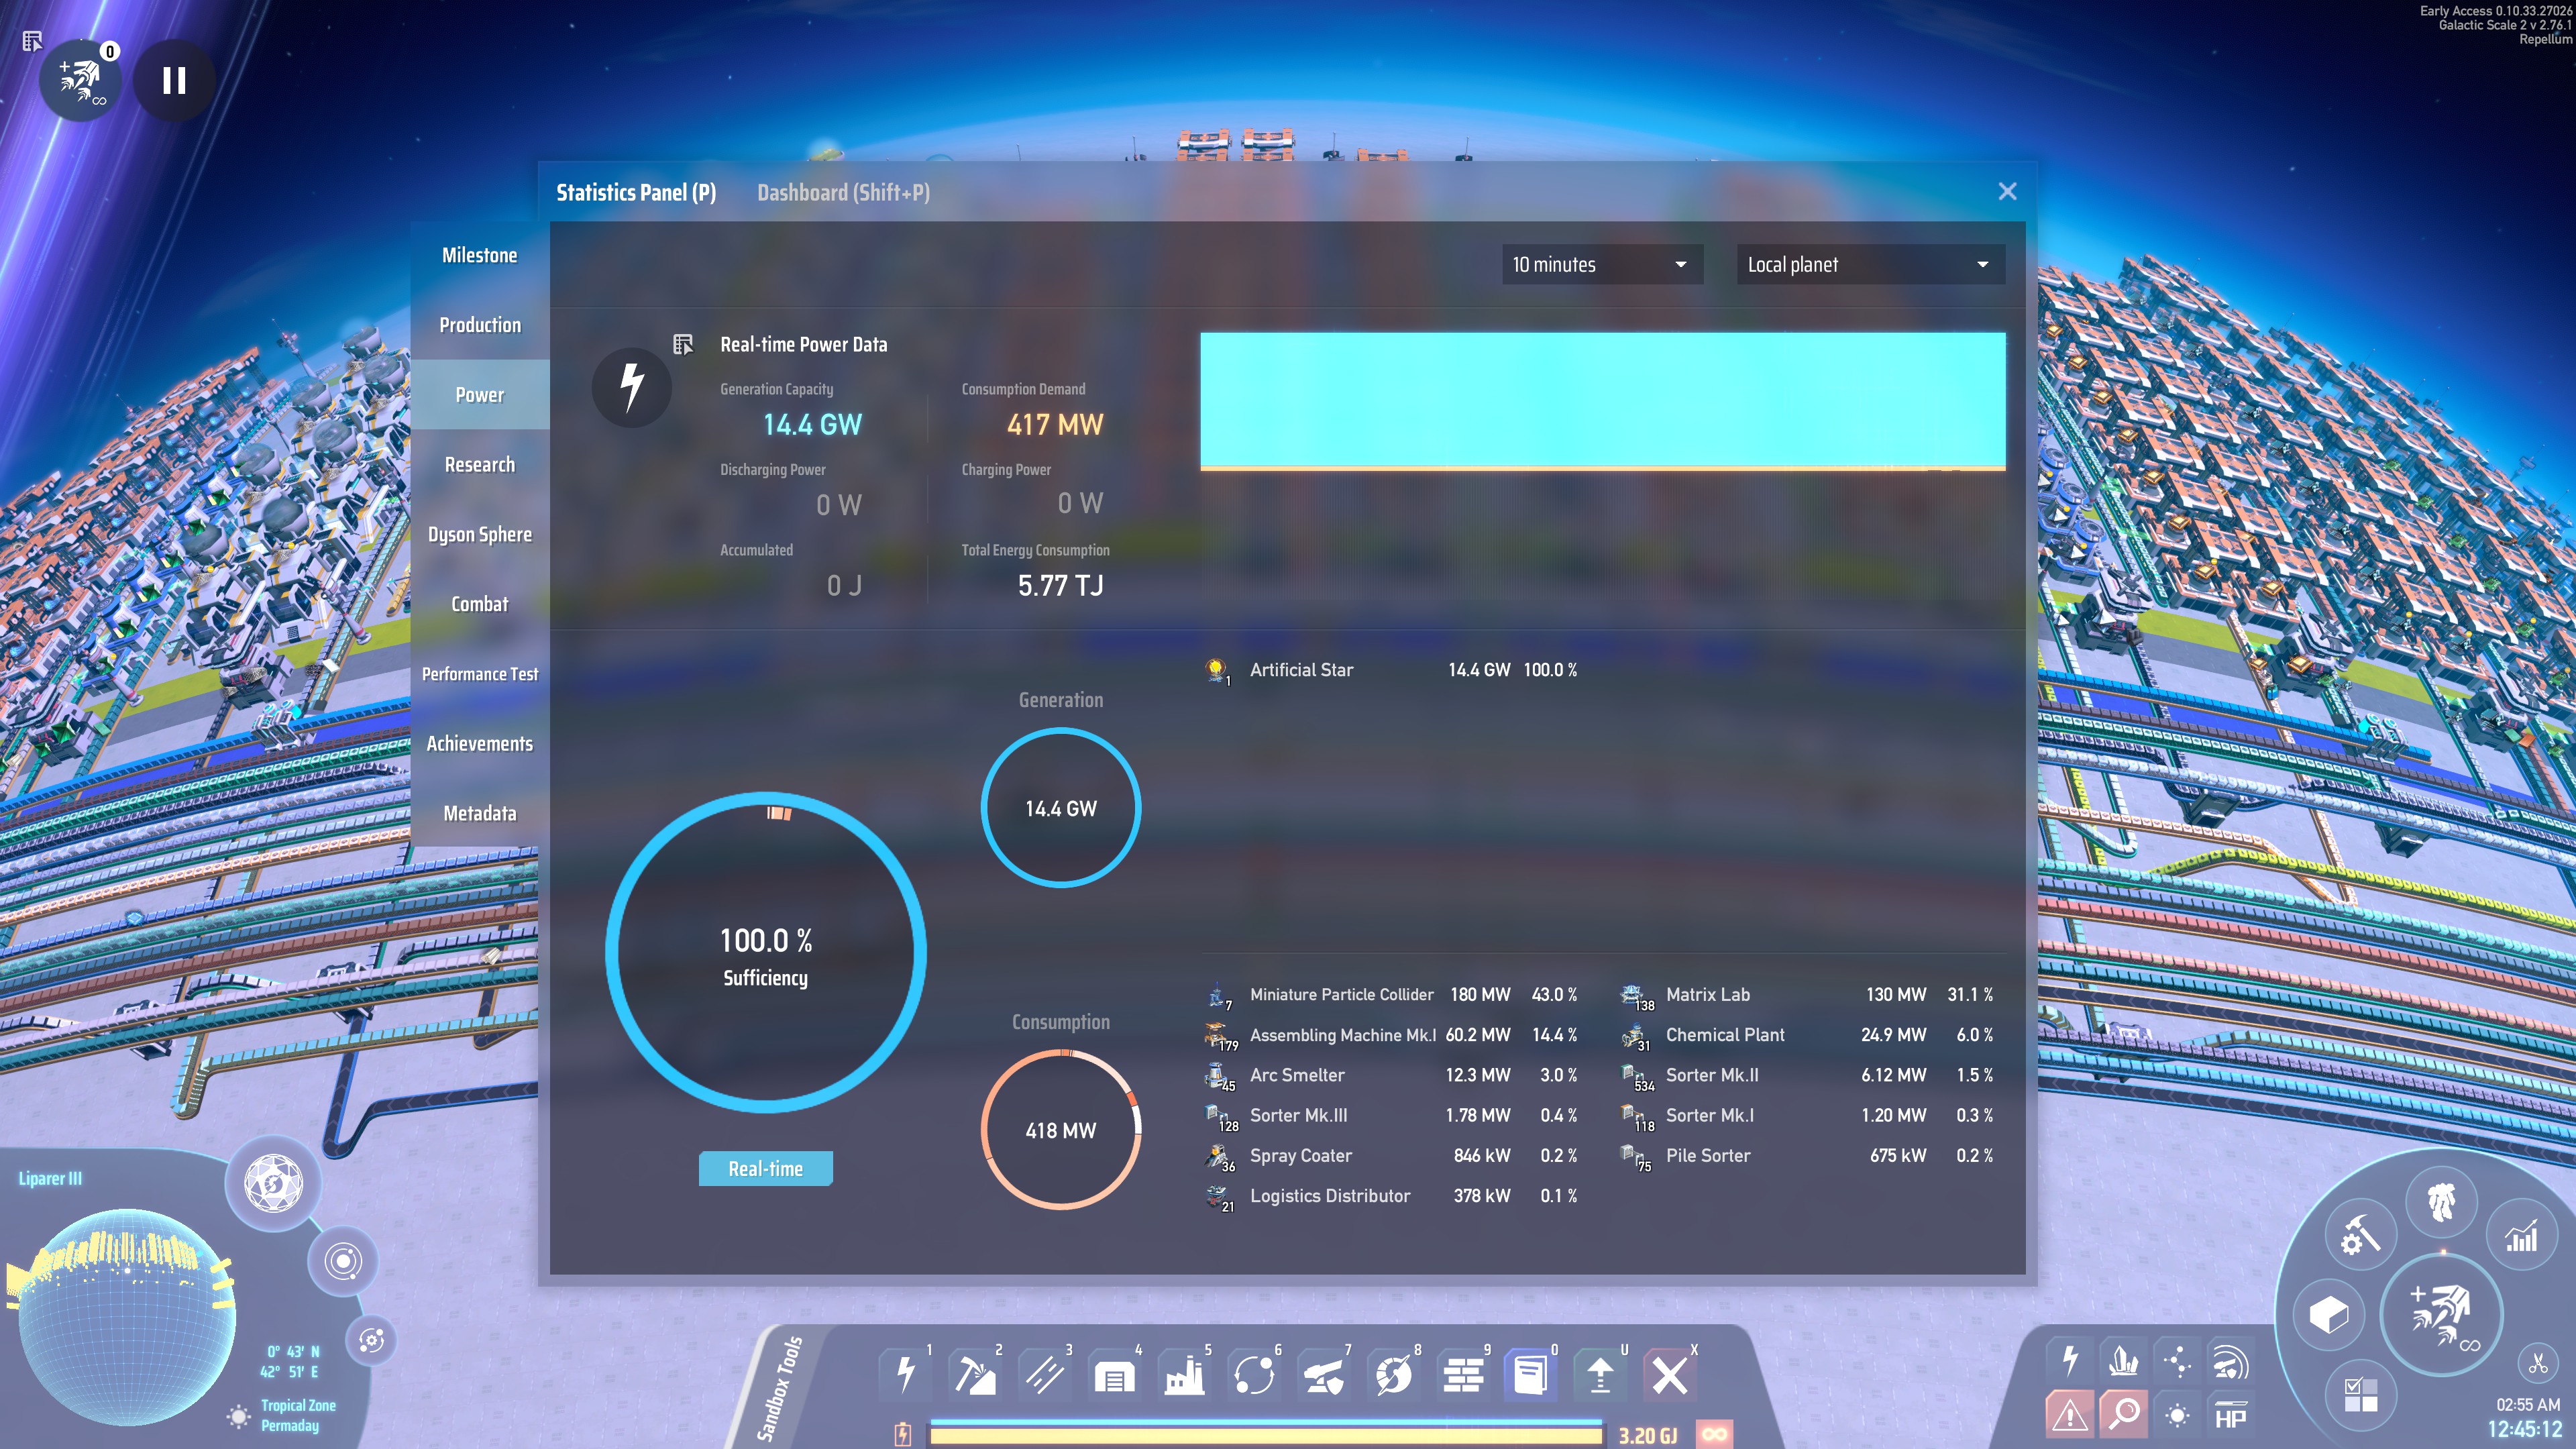Screen dimensions: 2576x1449
Task: Open the Power build category in hotbar
Action: click(x=906, y=1375)
